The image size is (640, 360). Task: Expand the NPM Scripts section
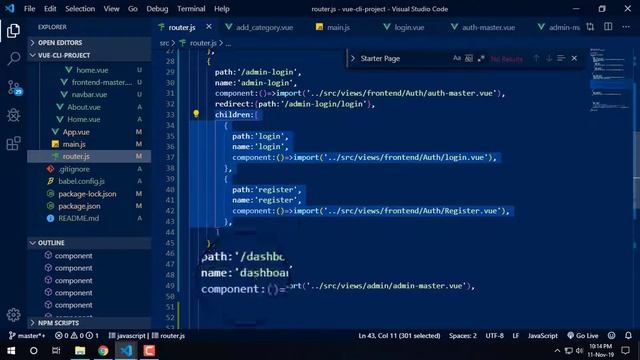(89, 322)
